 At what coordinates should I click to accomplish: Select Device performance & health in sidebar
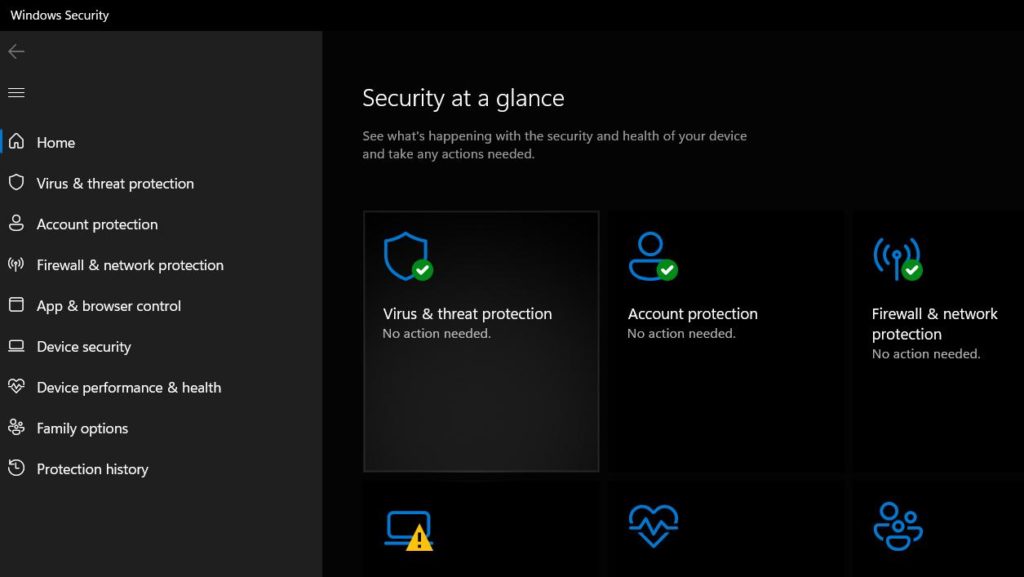coord(129,388)
